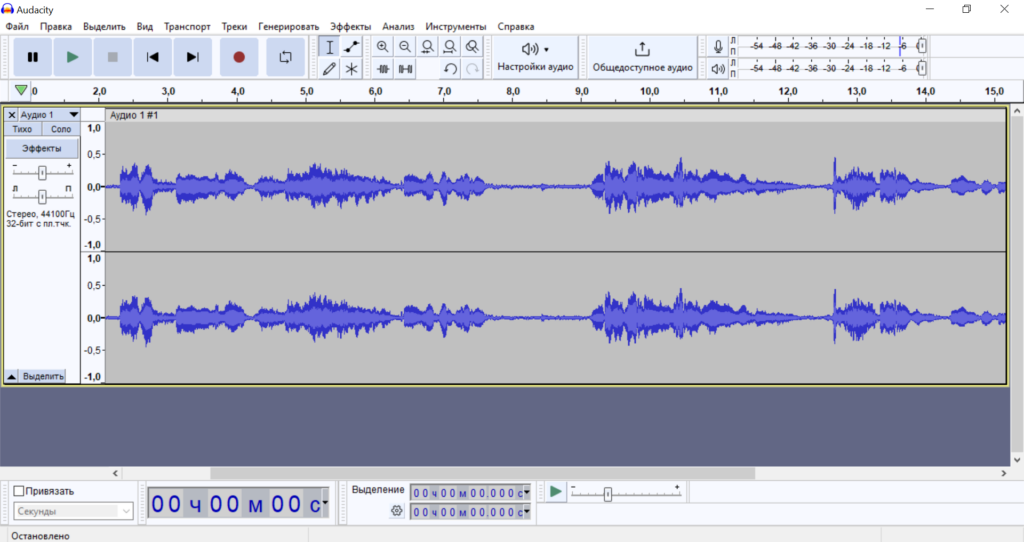Click the selection start time field
Screen dimensions: 1024x542
coord(468,493)
